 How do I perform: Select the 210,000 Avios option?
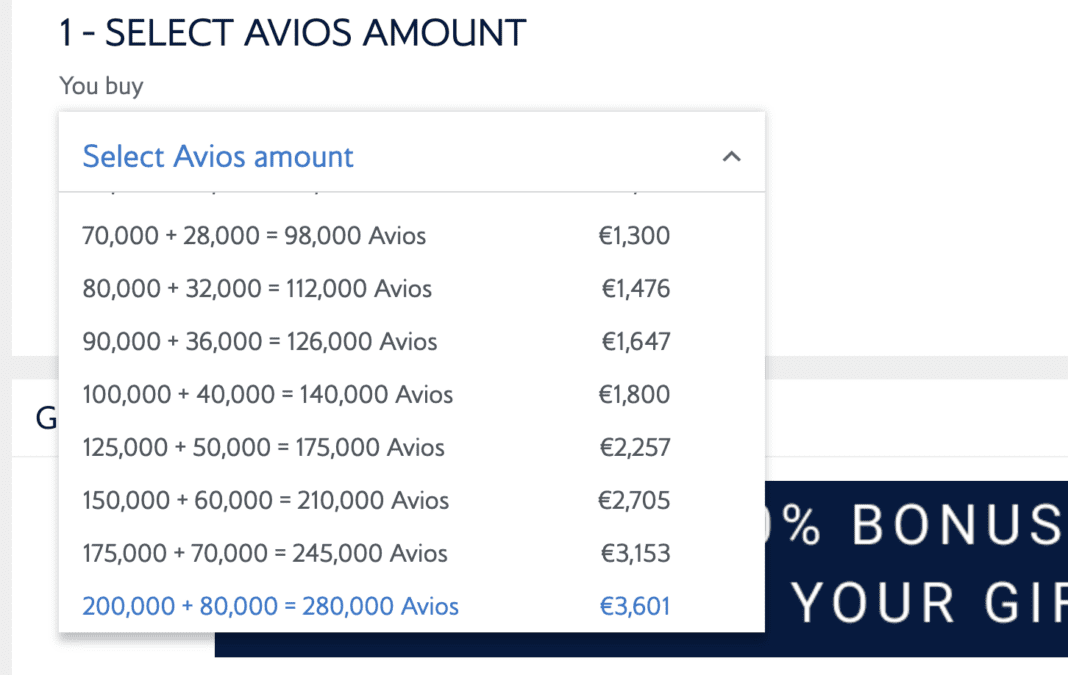pyautogui.click(x=411, y=501)
